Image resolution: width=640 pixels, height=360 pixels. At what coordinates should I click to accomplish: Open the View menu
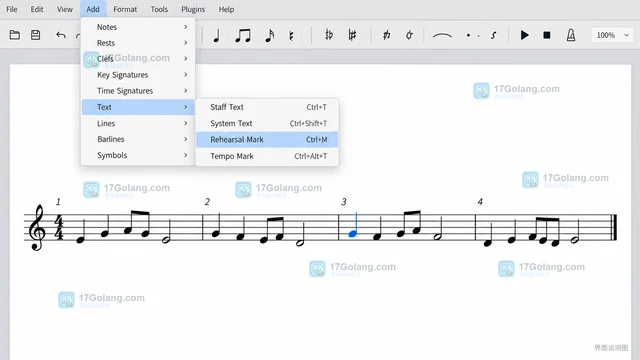pos(64,9)
